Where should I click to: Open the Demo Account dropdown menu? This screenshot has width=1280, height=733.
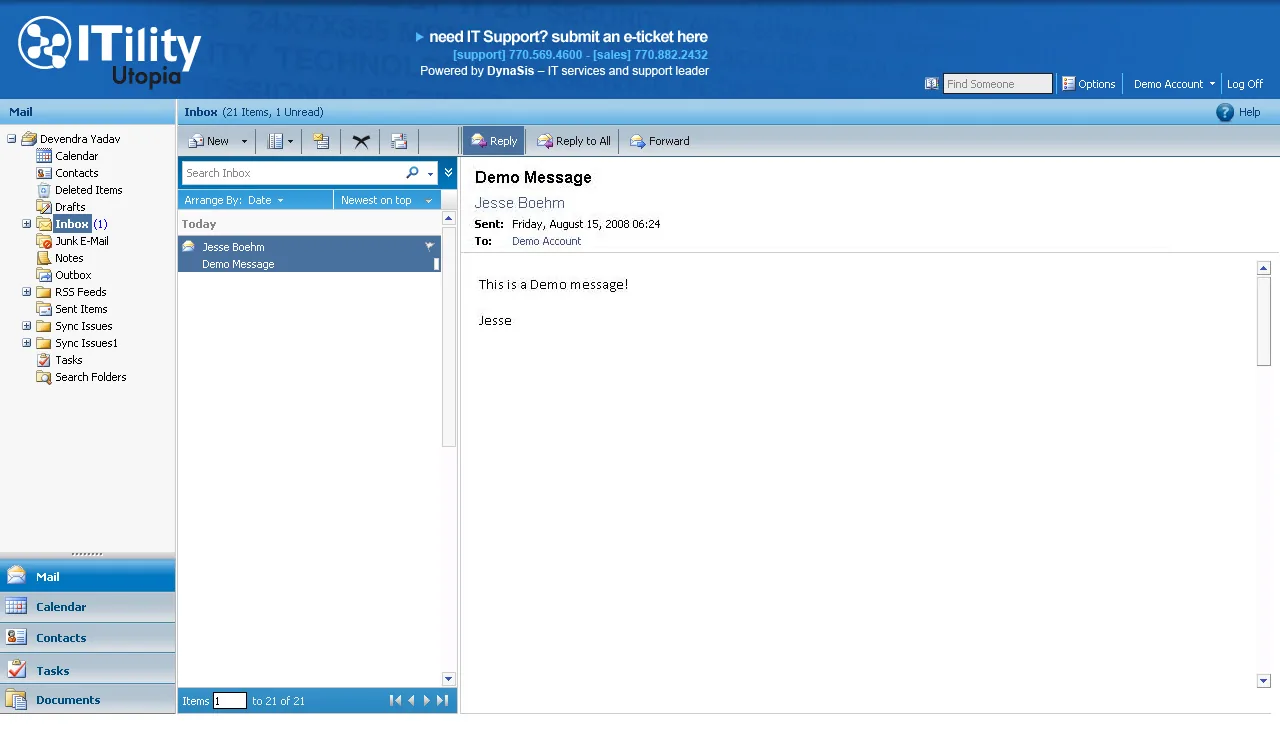(x=1174, y=84)
